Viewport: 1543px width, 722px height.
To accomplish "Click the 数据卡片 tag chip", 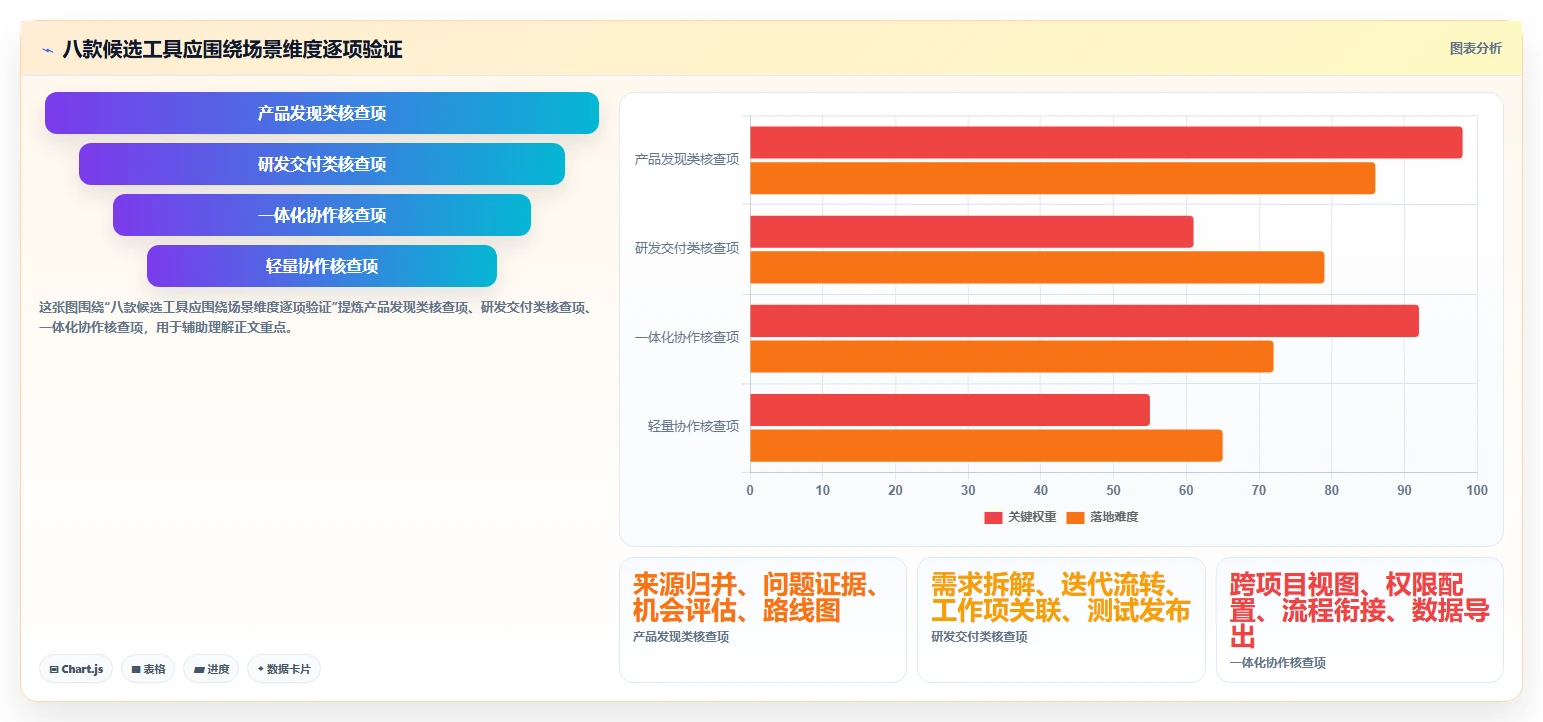I will click(x=284, y=669).
